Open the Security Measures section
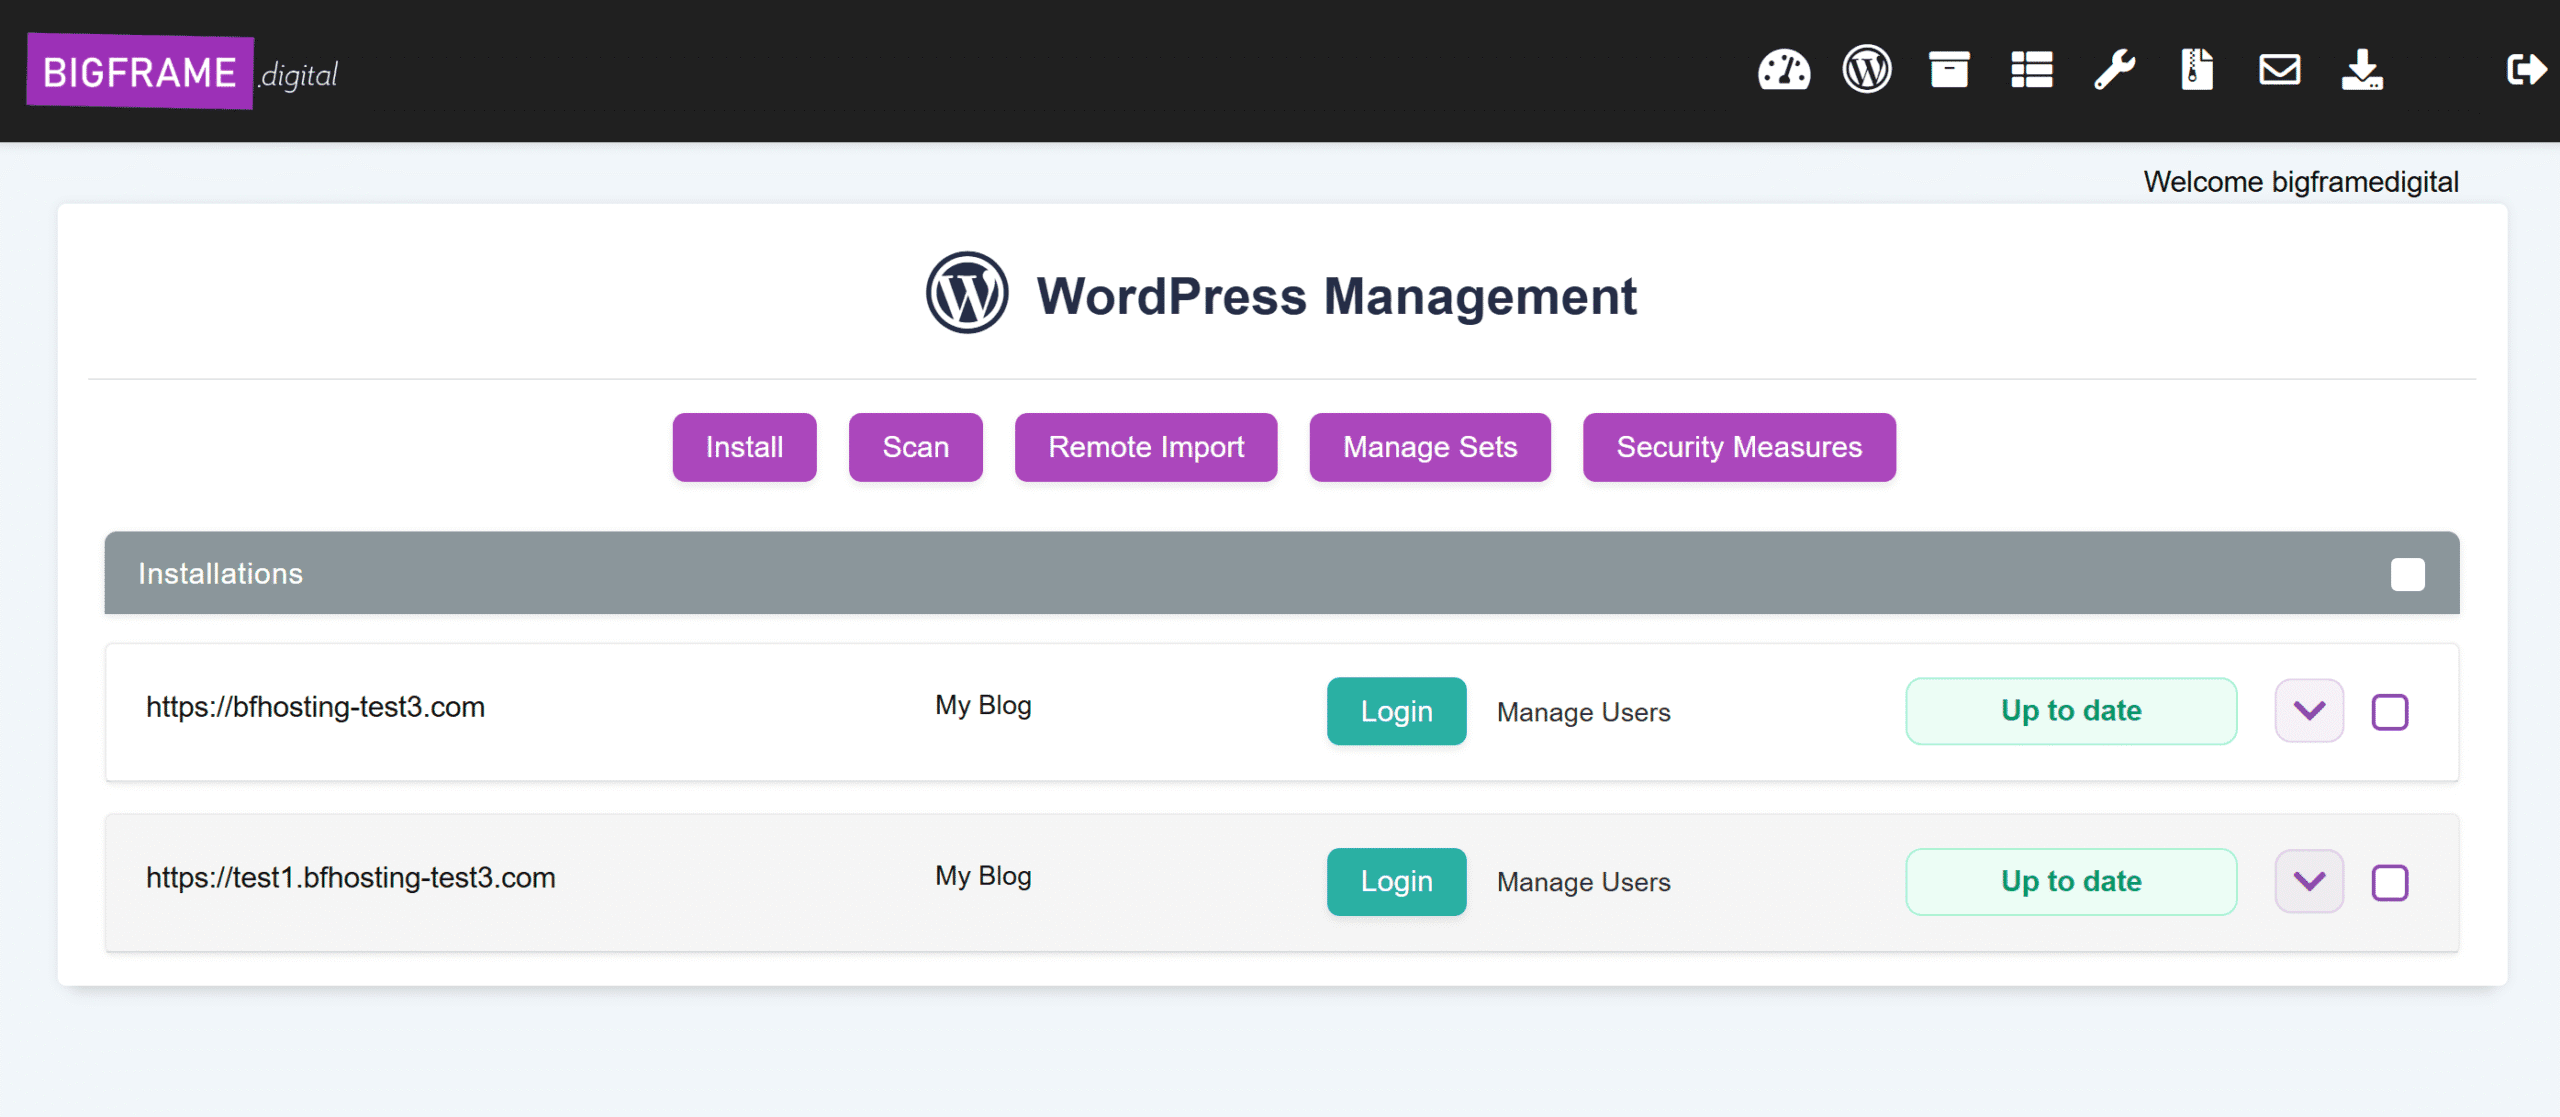This screenshot has width=2560, height=1117. (x=1738, y=447)
